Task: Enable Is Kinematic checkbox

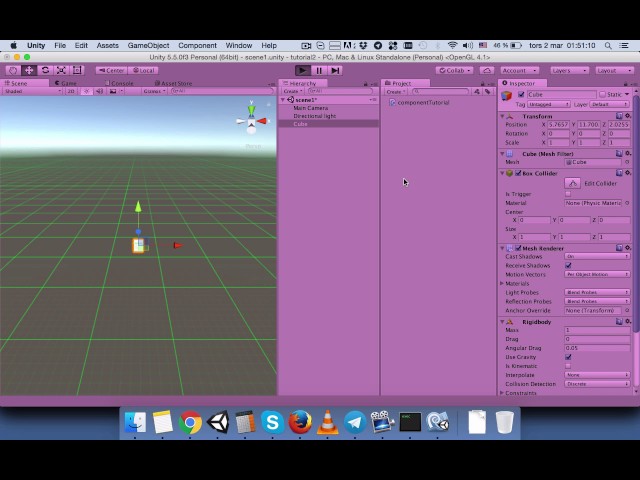Action: click(568, 366)
